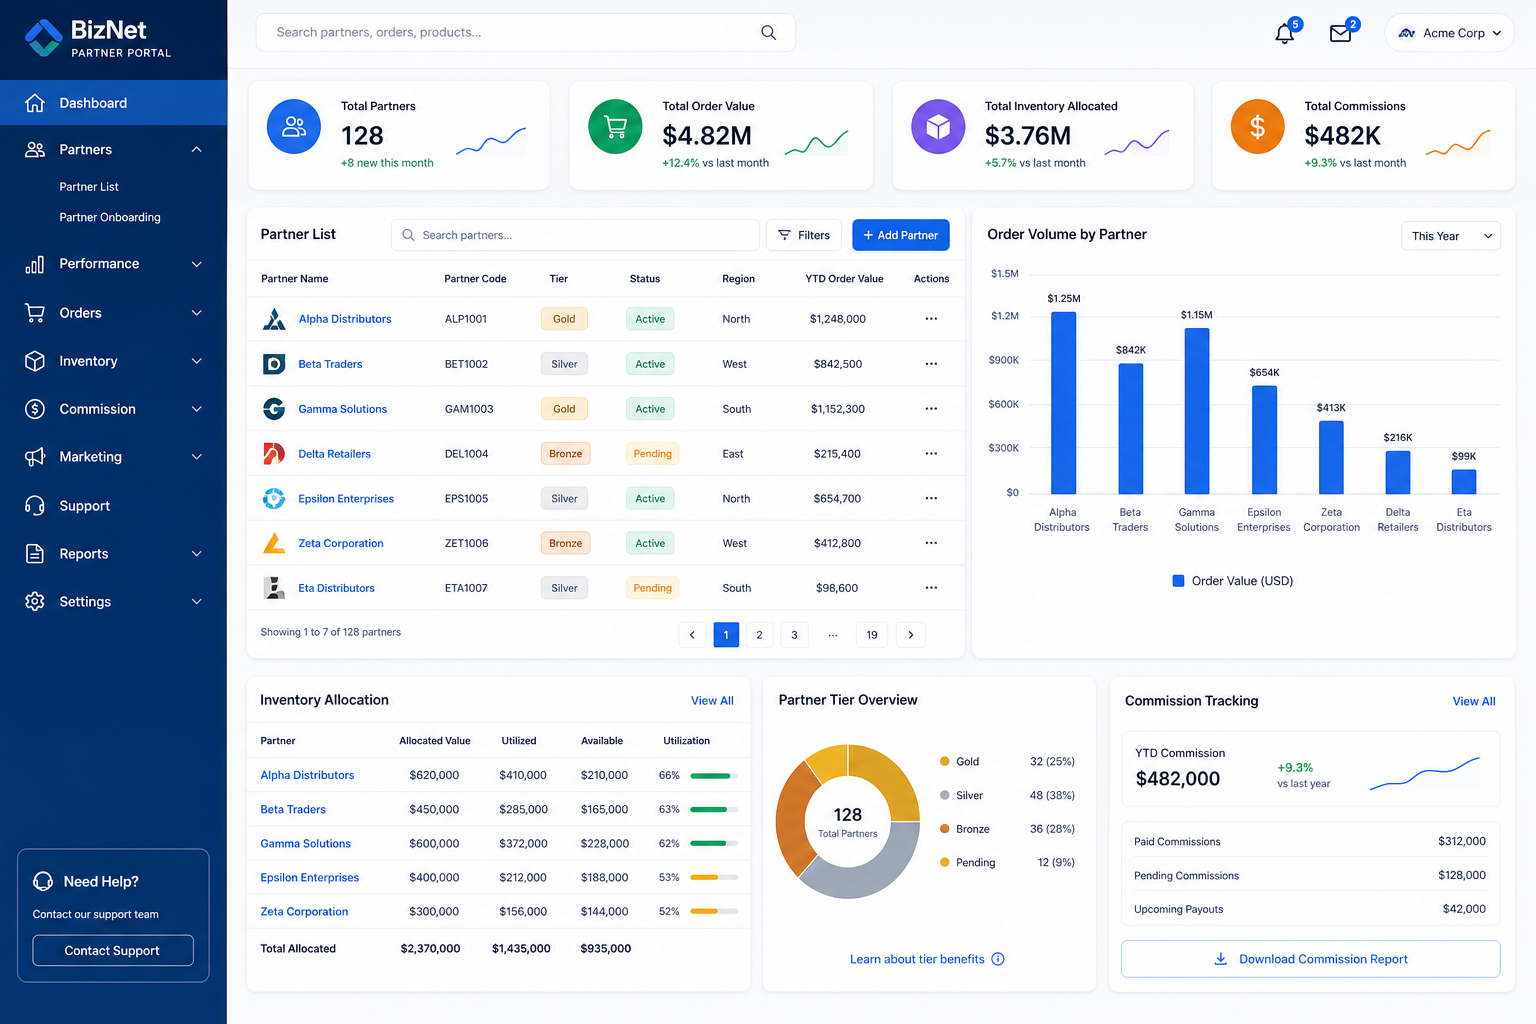Expand the Settings sidebar section
Screen dimensions: 1536x1024
click(197, 602)
